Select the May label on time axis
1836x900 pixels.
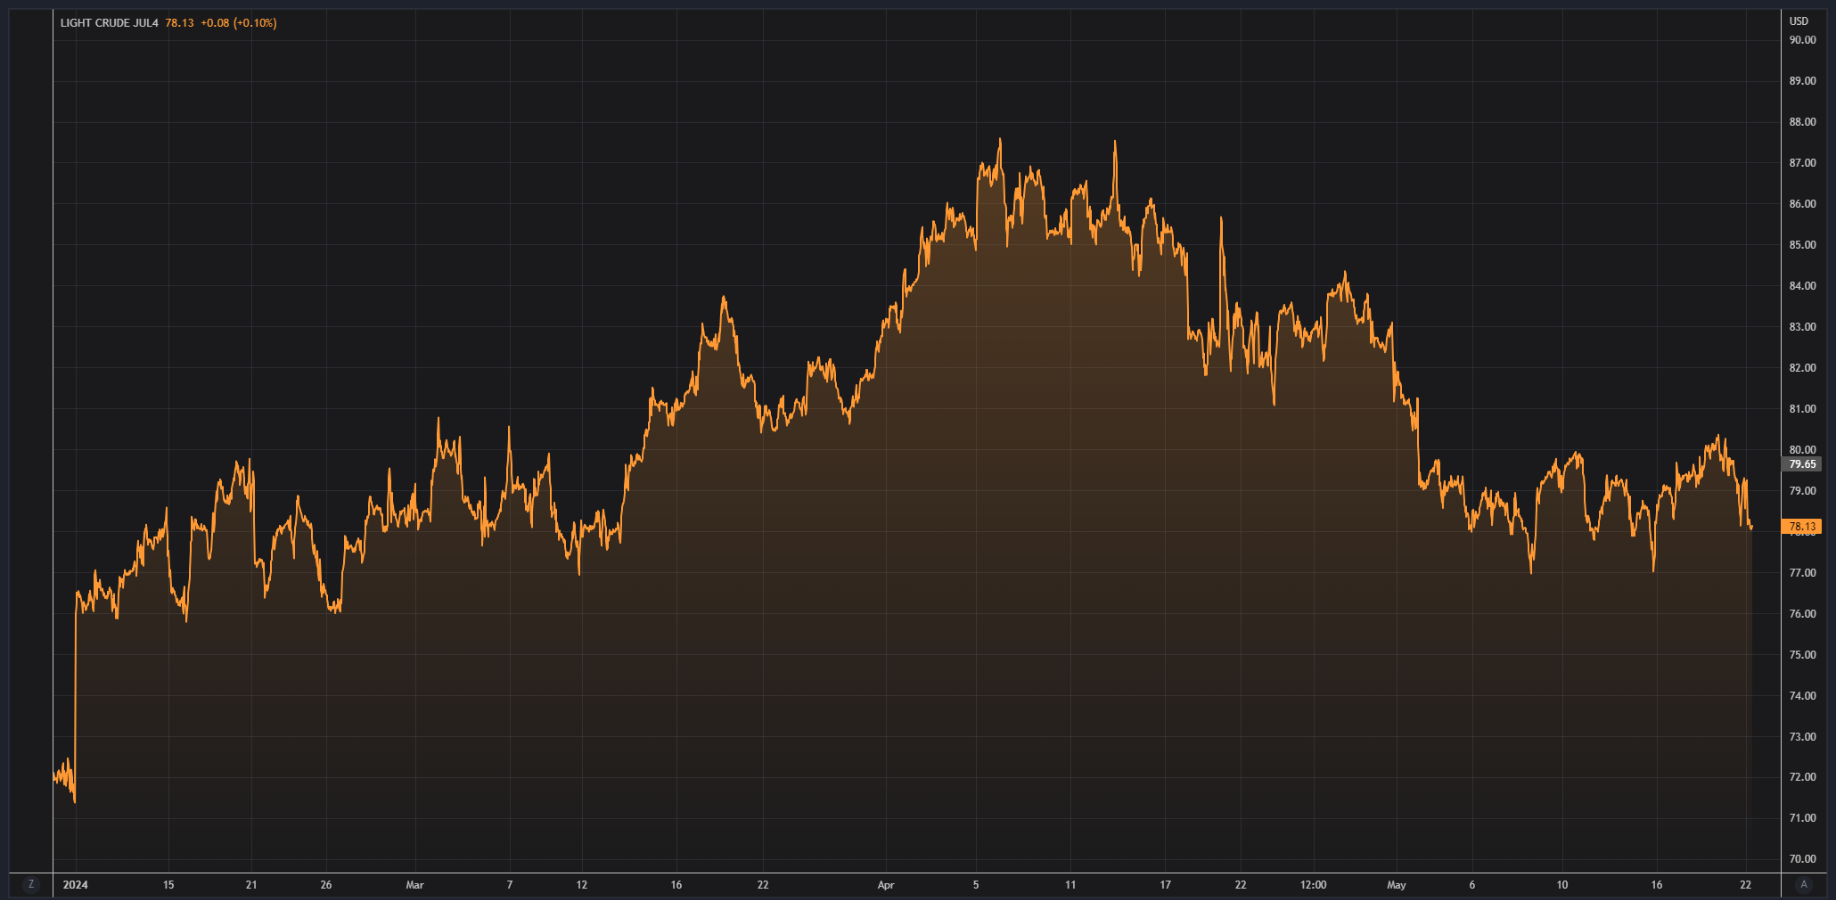pyautogui.click(x=1396, y=885)
